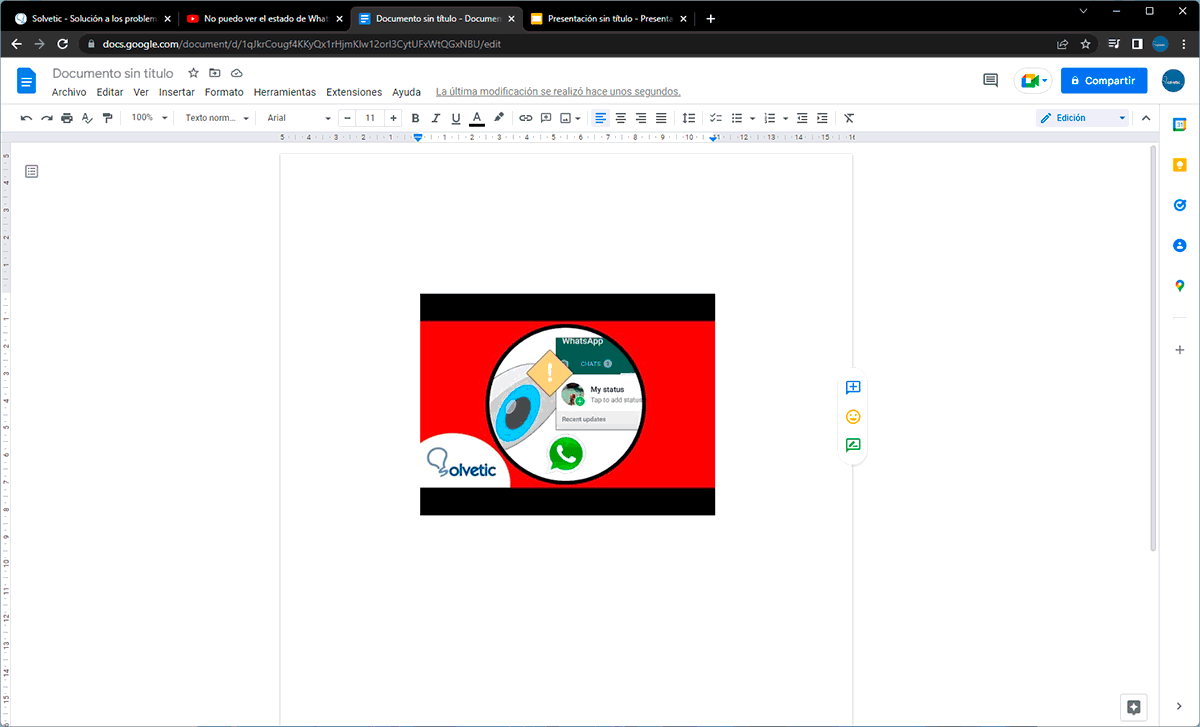Add emoji reaction beside the image
1200x727 pixels.
(853, 417)
